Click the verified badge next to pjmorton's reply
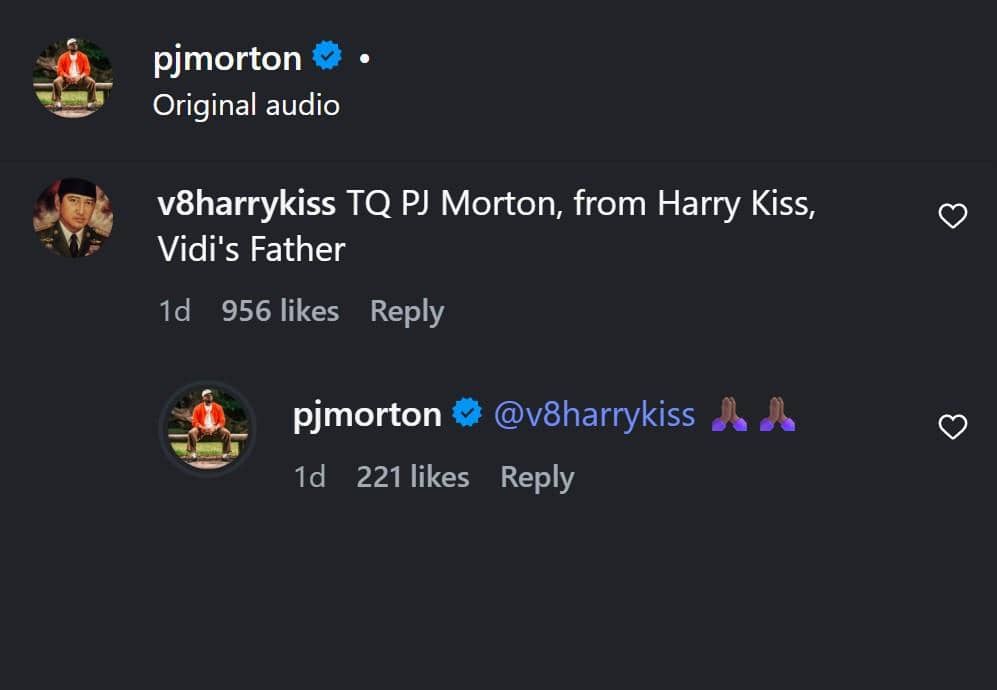Screen dimensions: 997x690 point(466,413)
